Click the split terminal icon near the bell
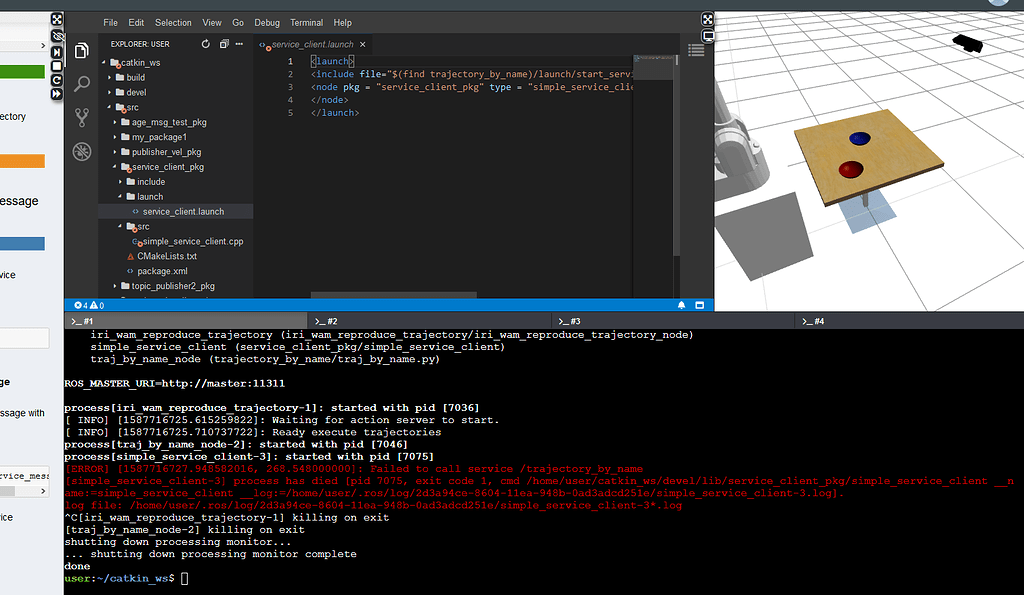Viewport: 1024px width, 595px height. click(698, 305)
